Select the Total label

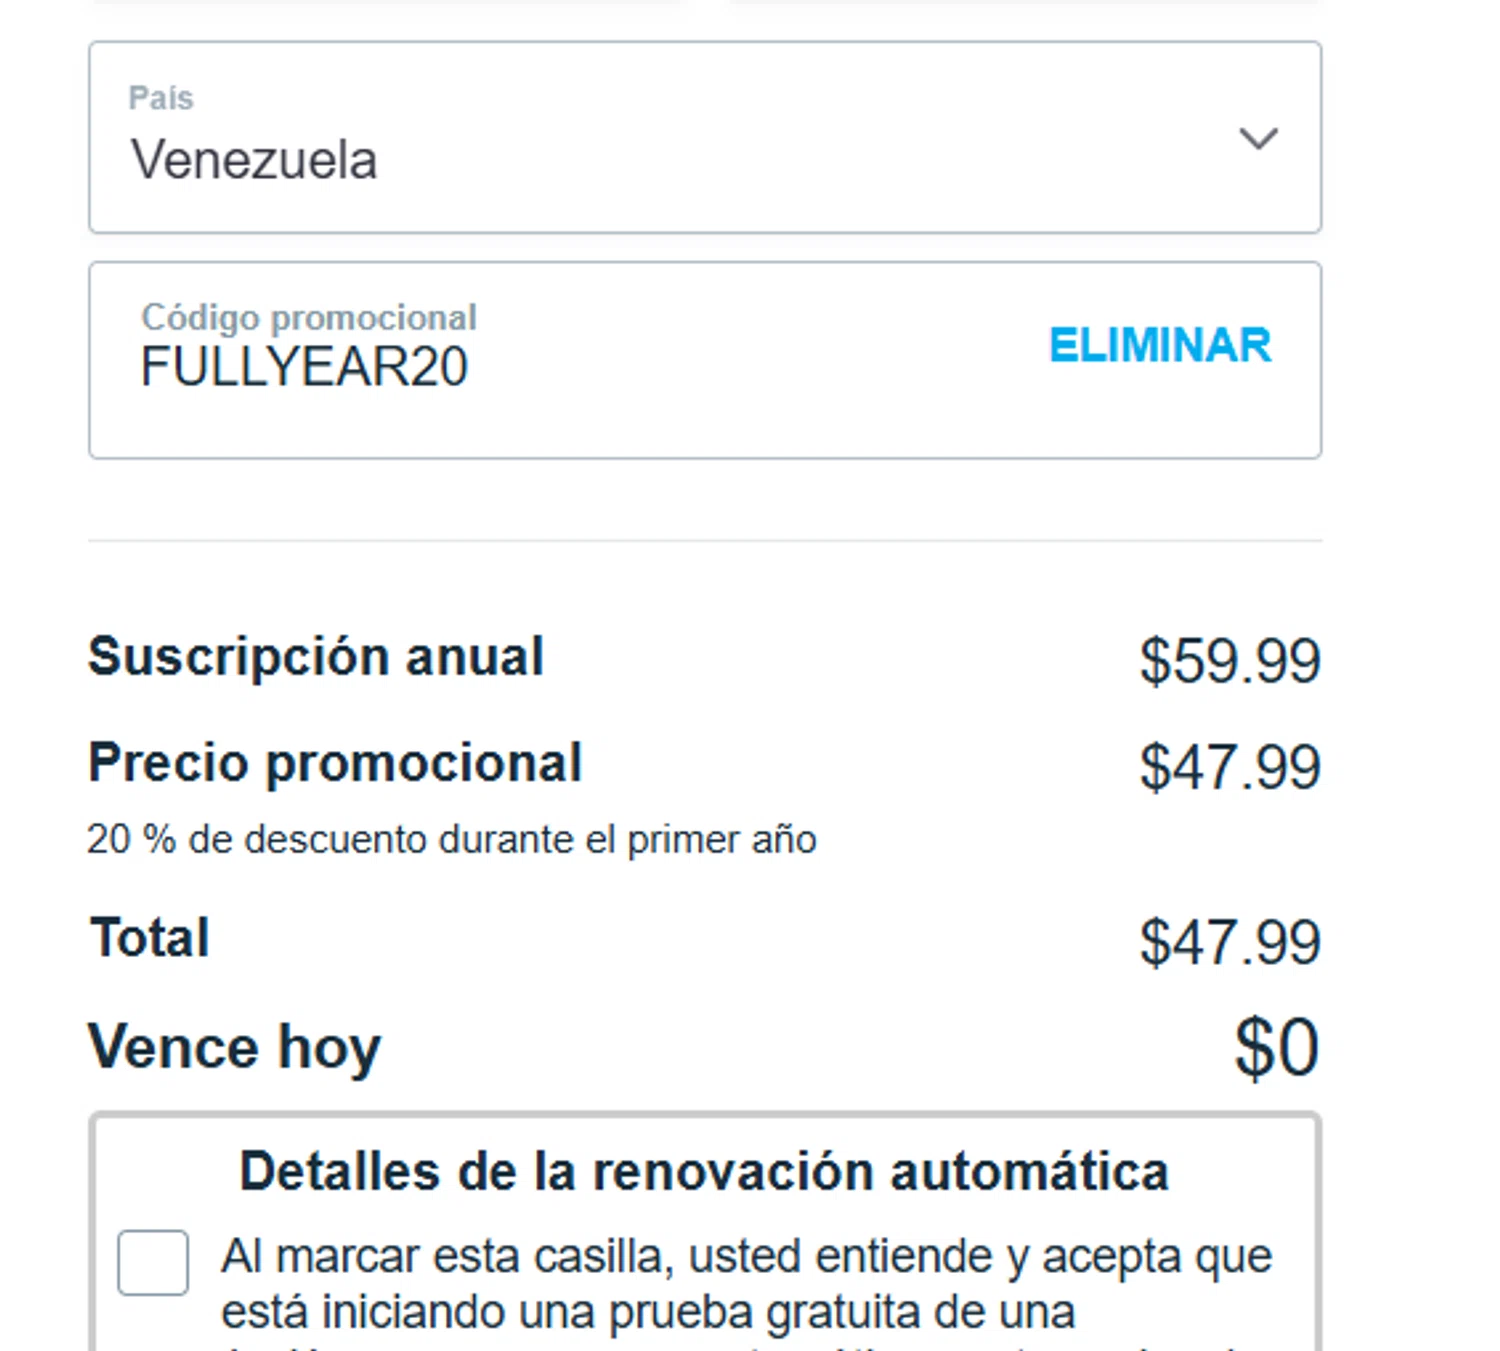point(150,938)
